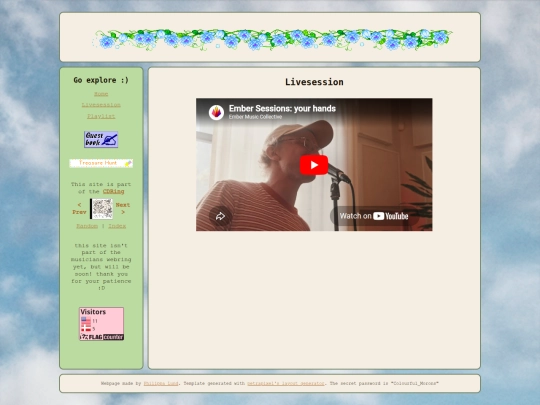Go to the Home page link

[101, 94]
